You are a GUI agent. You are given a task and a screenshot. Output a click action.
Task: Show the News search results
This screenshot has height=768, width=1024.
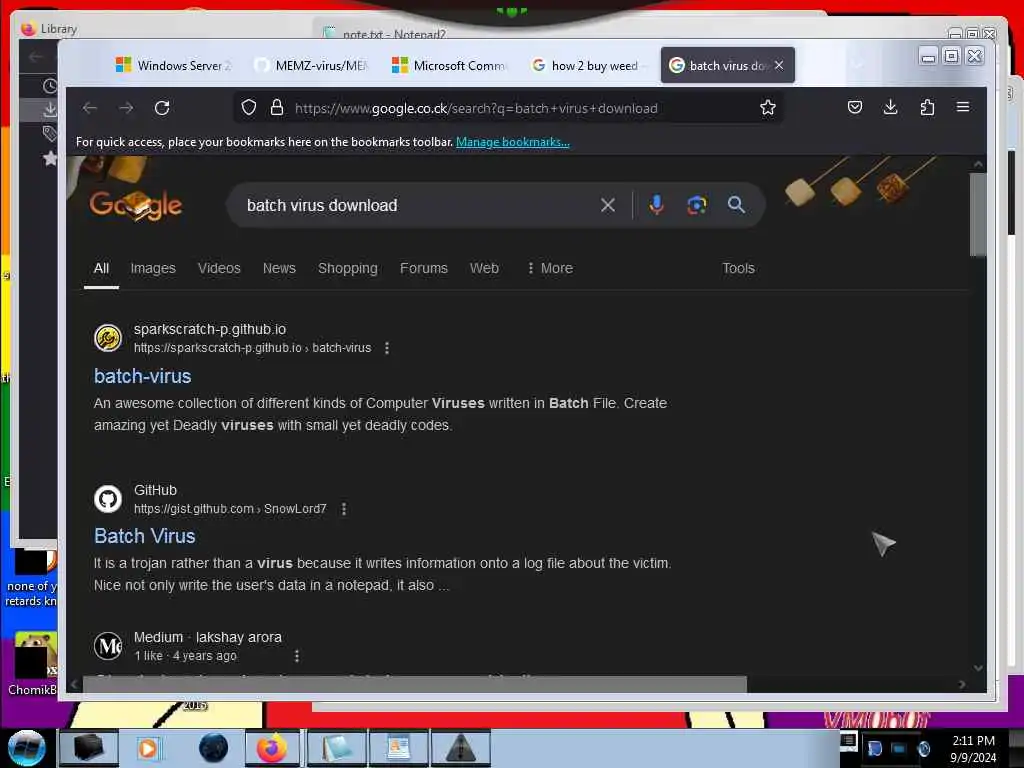pyautogui.click(x=279, y=268)
